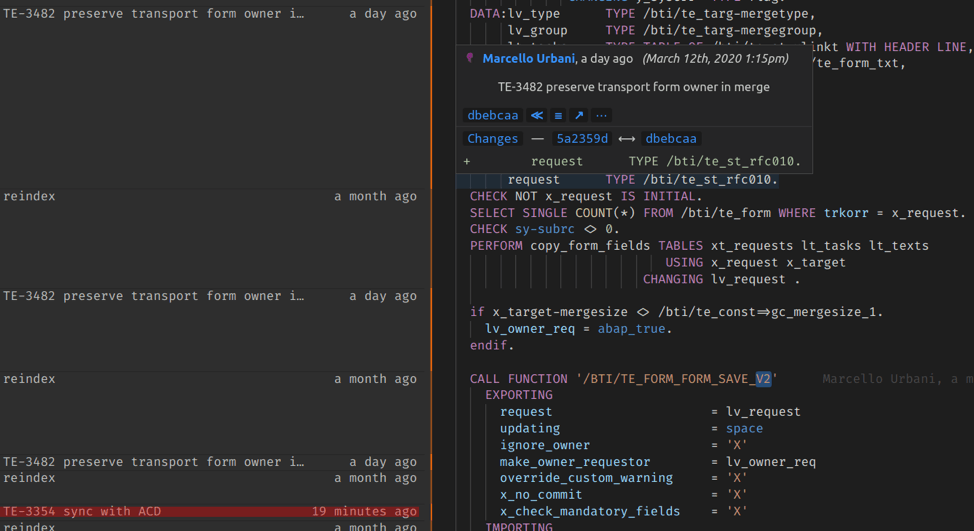Click 'reindex' blame annotation beside CHECK NOT x_request
974x531 pixels.
(29, 196)
